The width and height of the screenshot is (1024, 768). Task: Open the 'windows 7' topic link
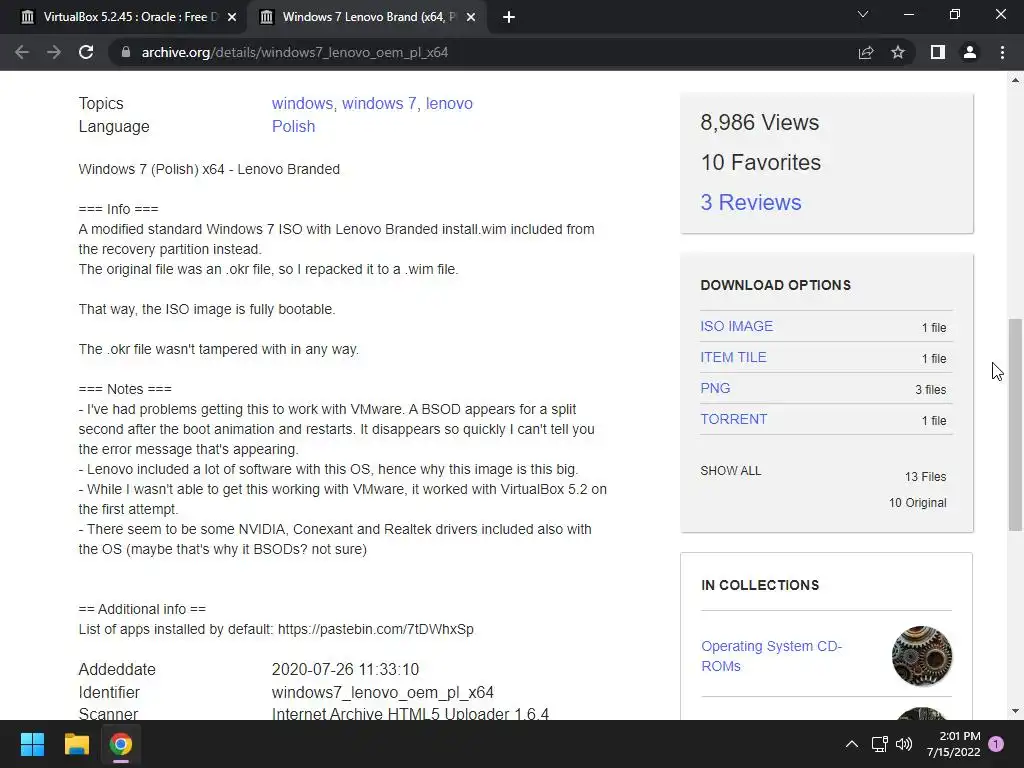[x=379, y=103]
